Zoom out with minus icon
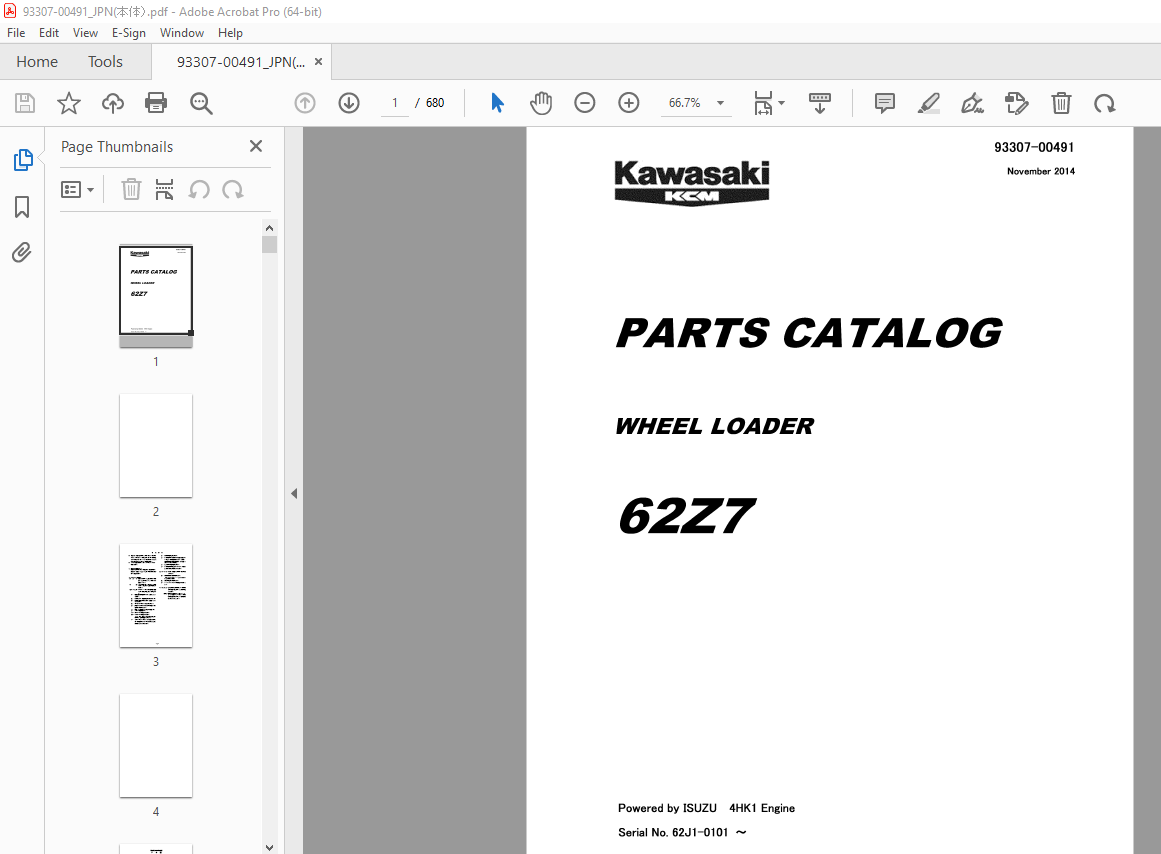Screen dimensions: 1161x854 point(585,103)
